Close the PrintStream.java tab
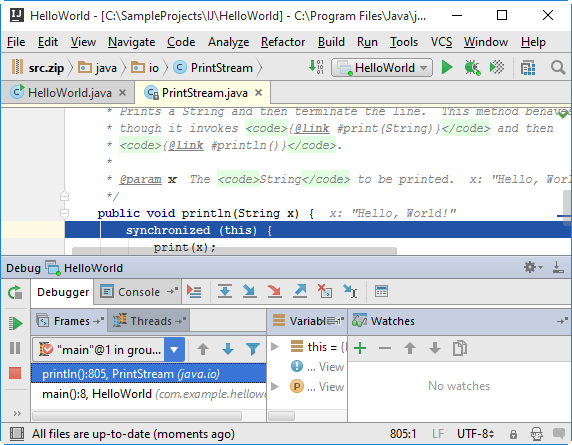The height and width of the screenshot is (445, 572). [258, 93]
